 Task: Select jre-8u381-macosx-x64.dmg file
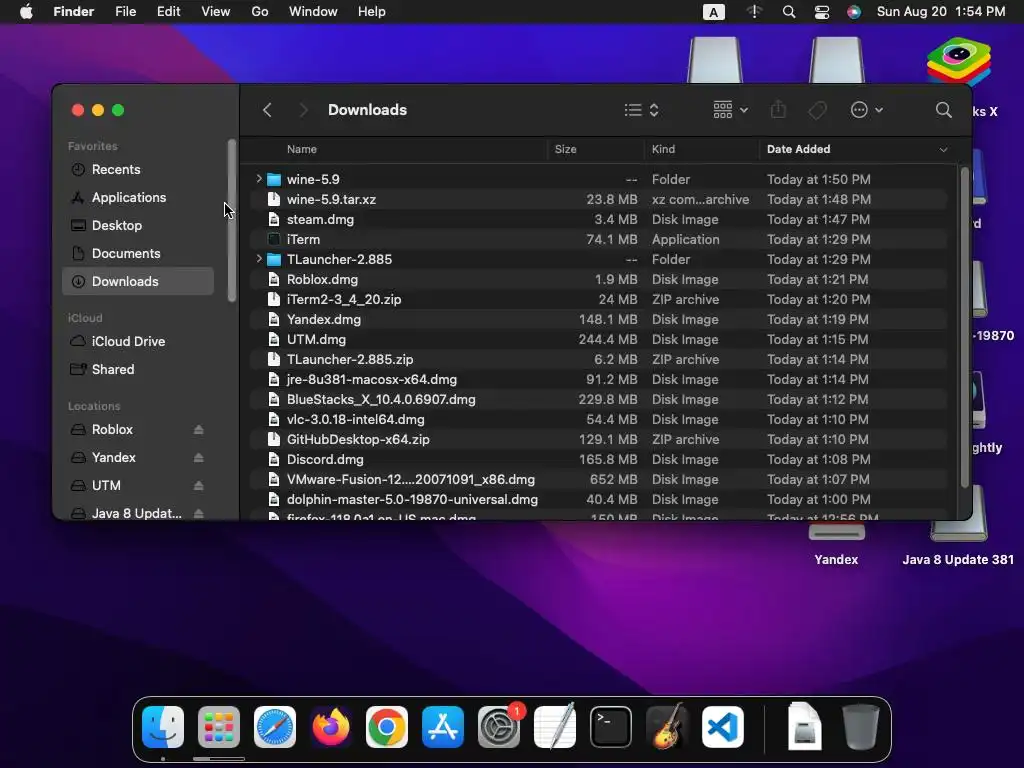coord(598,379)
